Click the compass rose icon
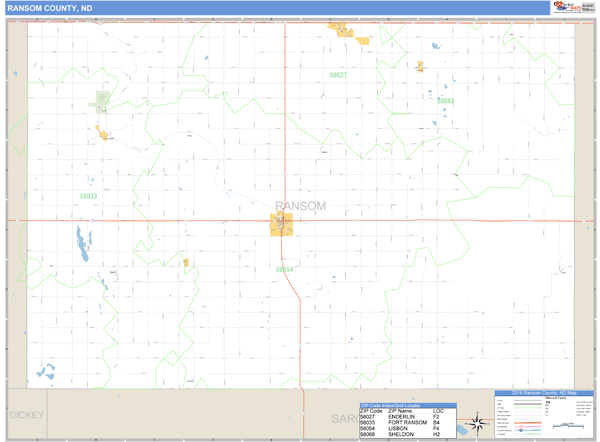 pyautogui.click(x=478, y=421)
